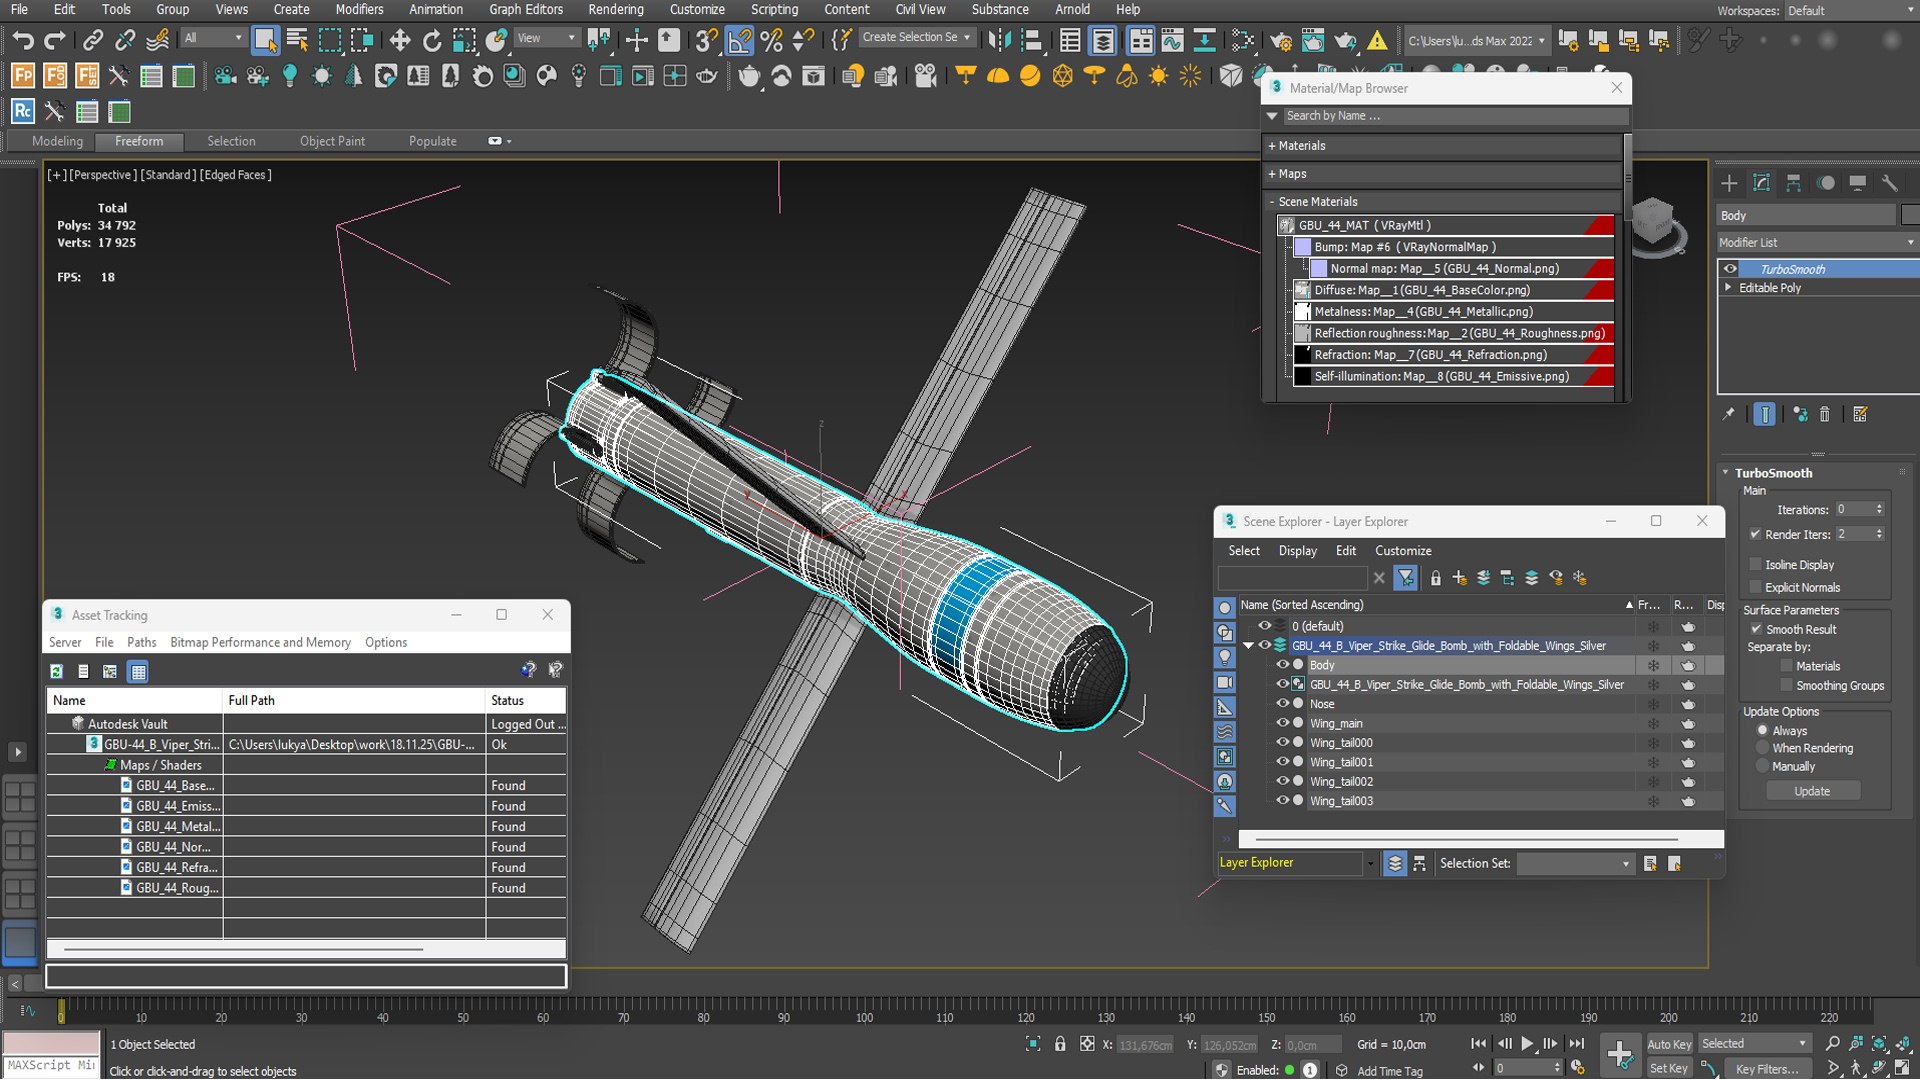
Task: Click the Auto Key button
Action: coord(1669,1044)
